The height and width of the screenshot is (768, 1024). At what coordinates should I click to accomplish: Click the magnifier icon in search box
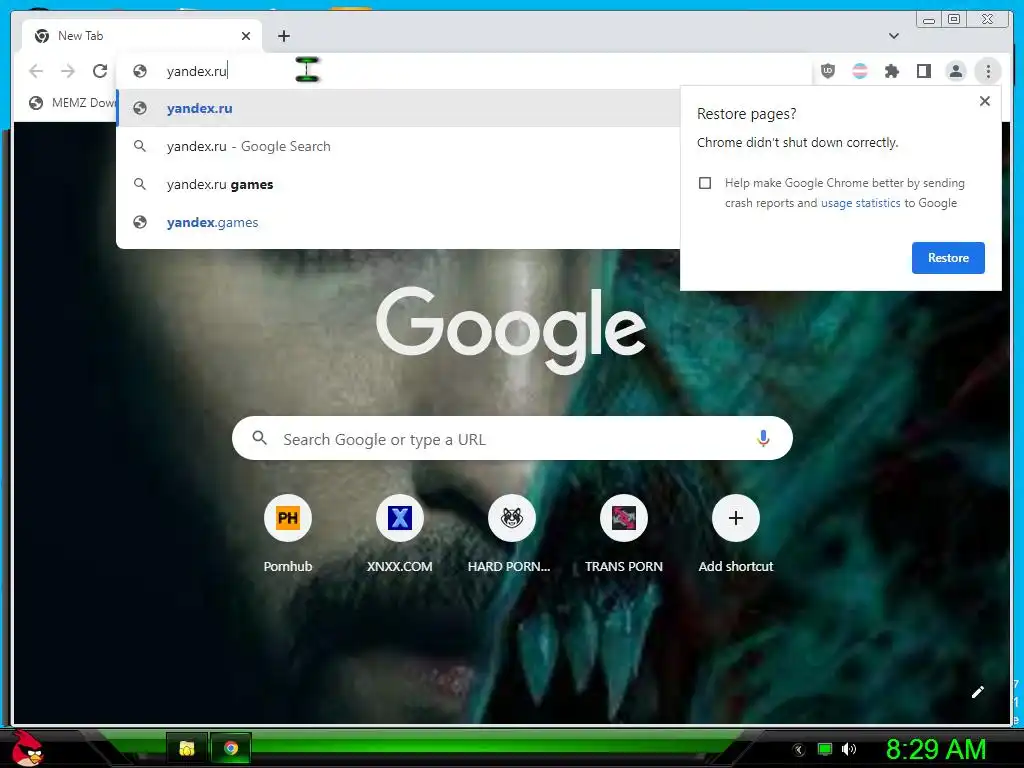(259, 438)
